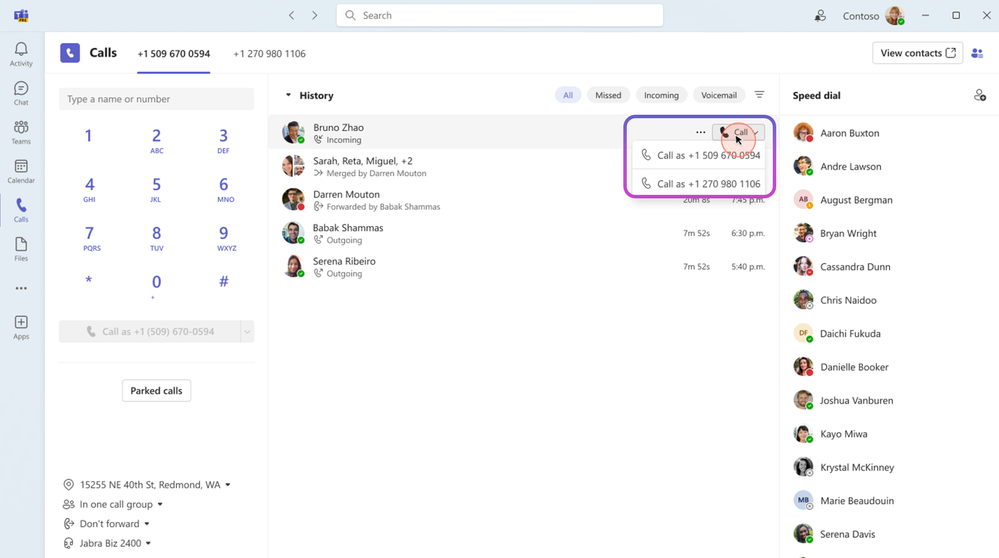The height and width of the screenshot is (558, 999).
Task: Open Files in the left rail
Action: [x=21, y=249]
